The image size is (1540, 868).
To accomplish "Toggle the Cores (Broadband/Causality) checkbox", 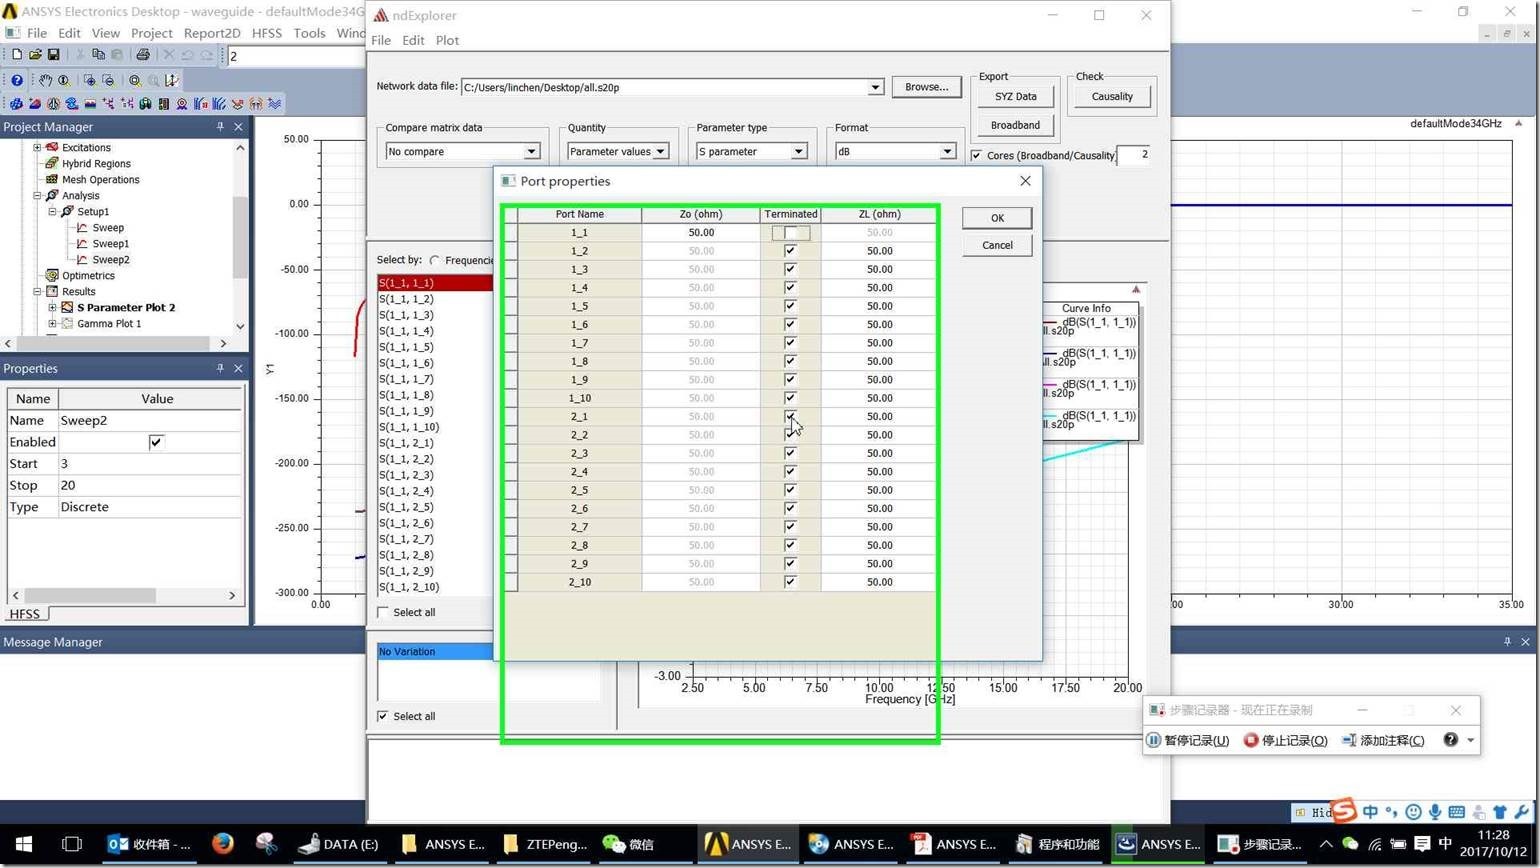I will coord(976,155).
